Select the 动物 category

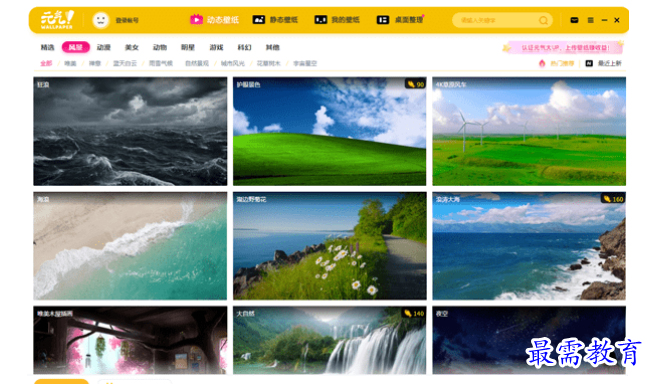[x=160, y=47]
